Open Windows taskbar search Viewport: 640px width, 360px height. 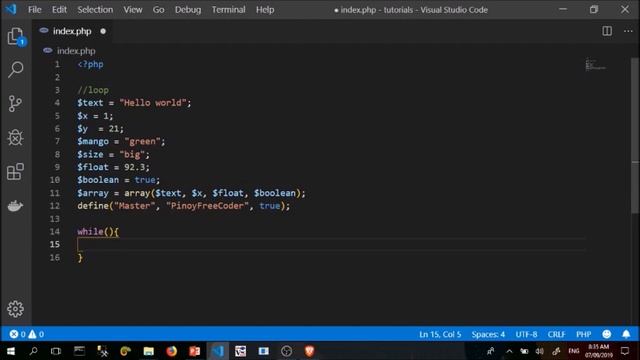33,351
